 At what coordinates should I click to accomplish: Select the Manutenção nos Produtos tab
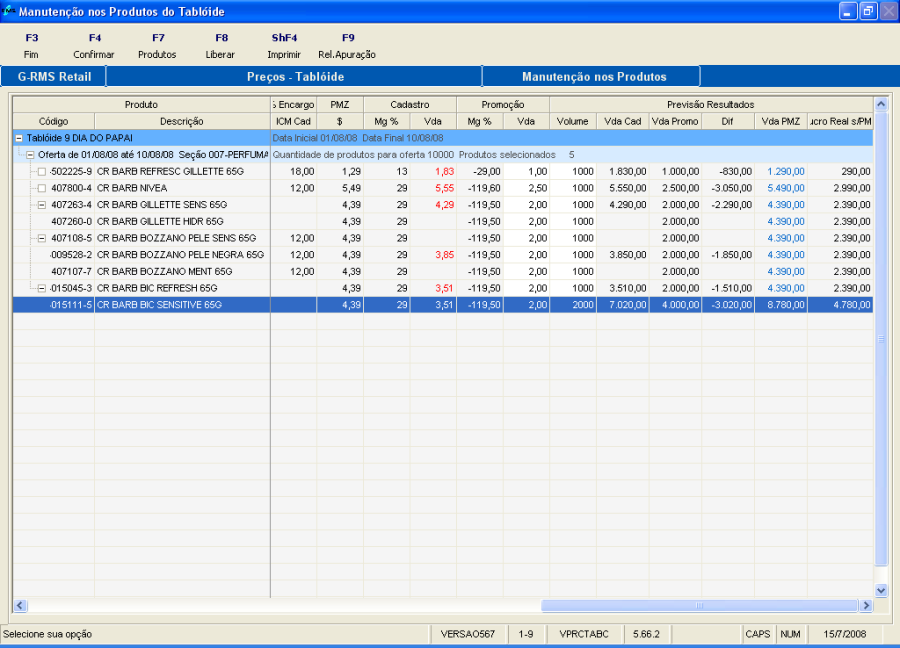point(593,76)
